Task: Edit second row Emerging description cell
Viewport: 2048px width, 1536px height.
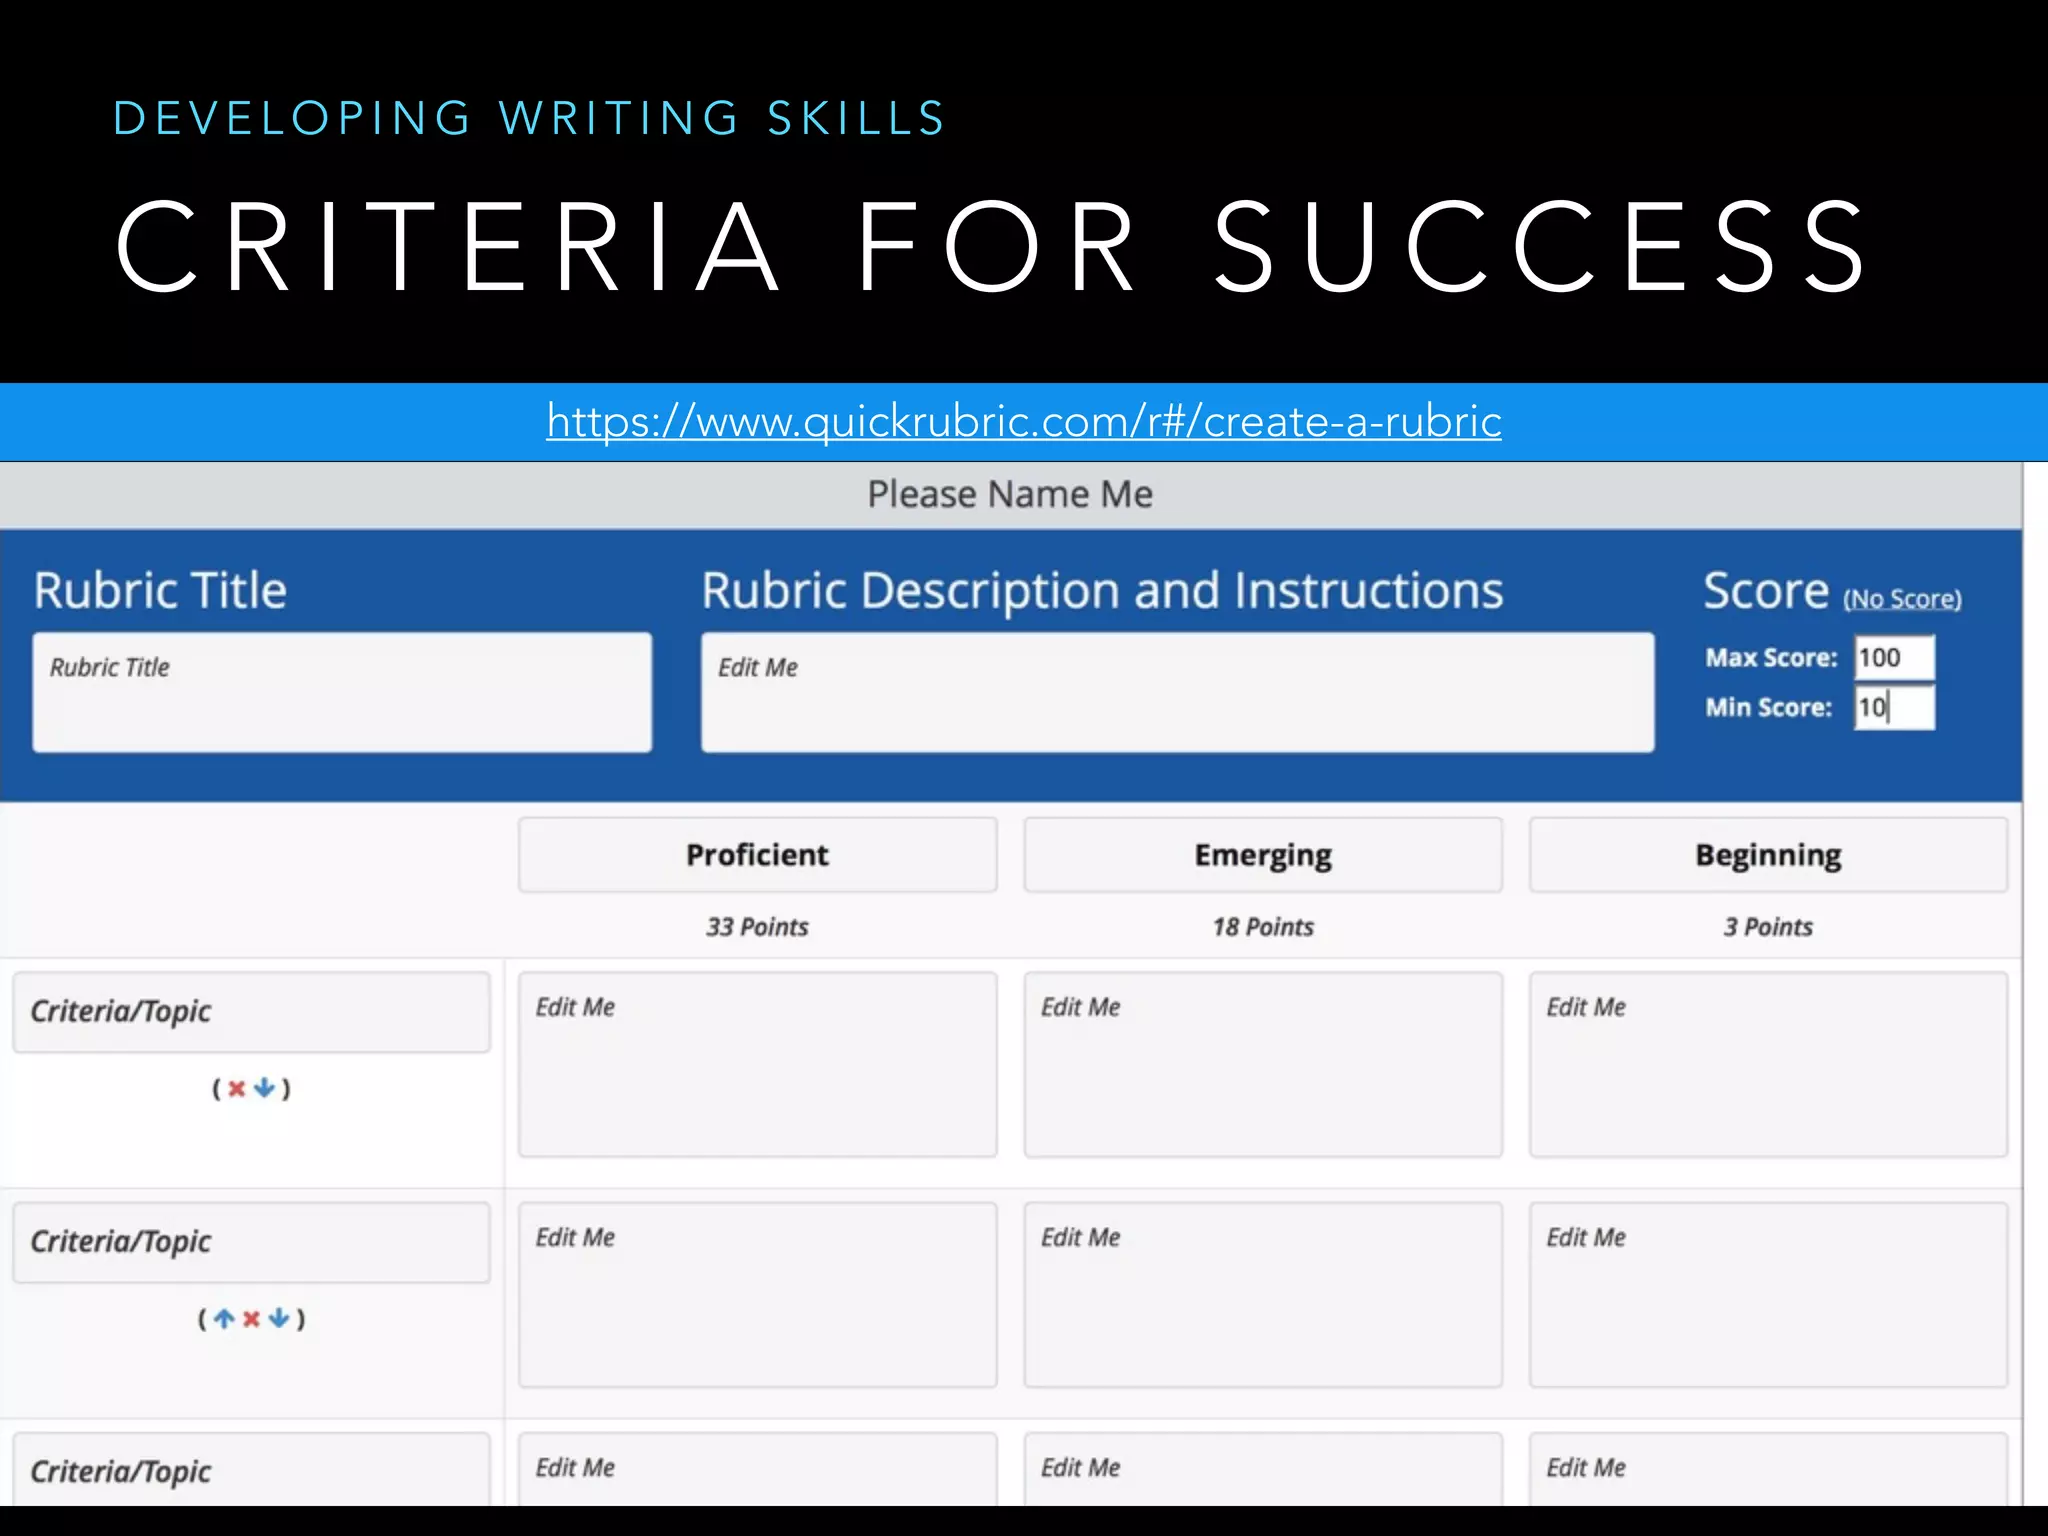Action: tap(1263, 1294)
